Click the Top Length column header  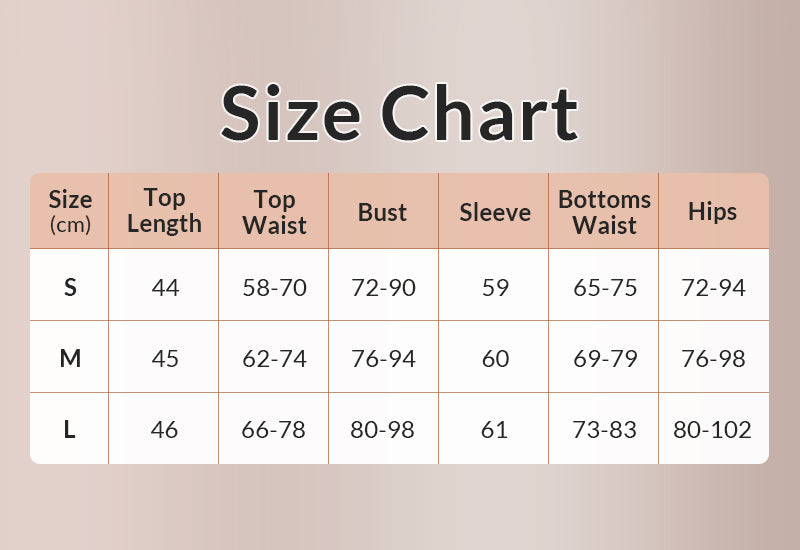164,211
